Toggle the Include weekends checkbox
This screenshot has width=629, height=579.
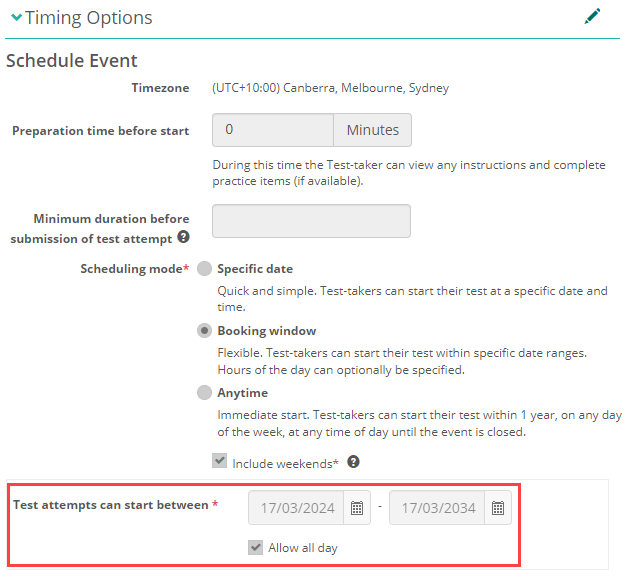[220, 462]
